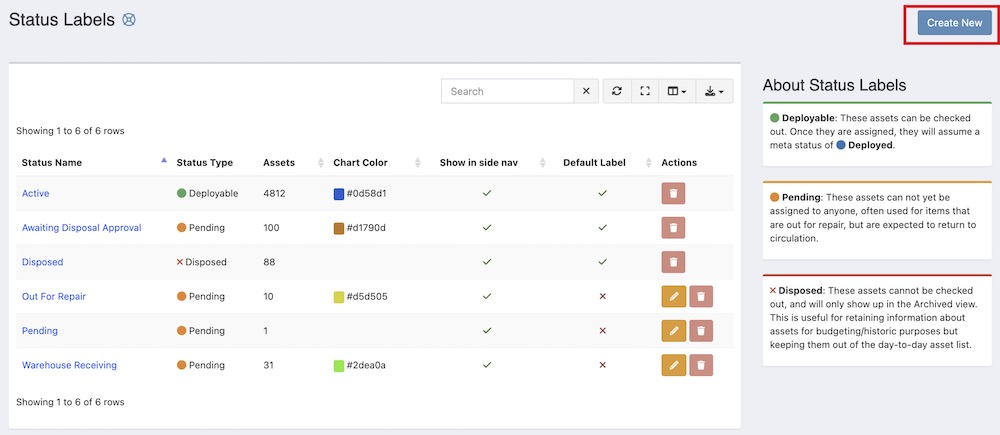Open the Awaiting Disposal Approval link

pyautogui.click(x=81, y=228)
